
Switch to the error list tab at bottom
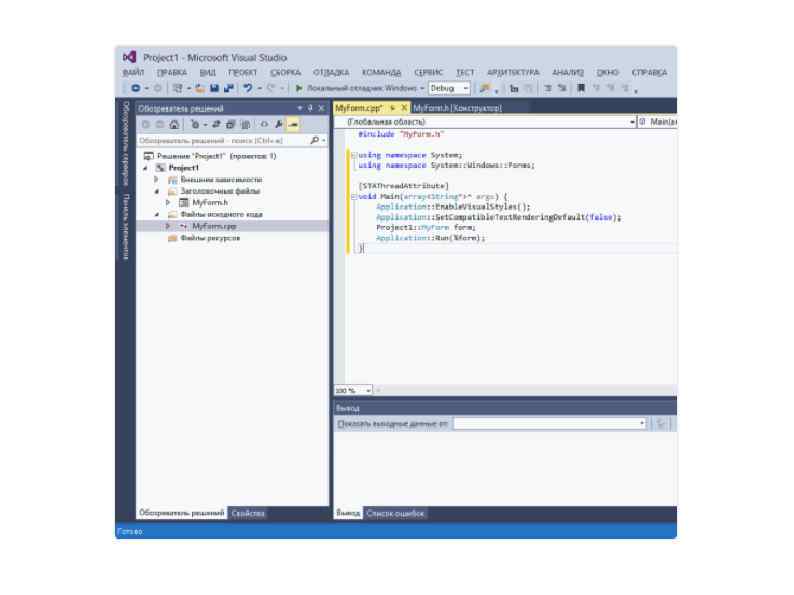click(x=395, y=513)
